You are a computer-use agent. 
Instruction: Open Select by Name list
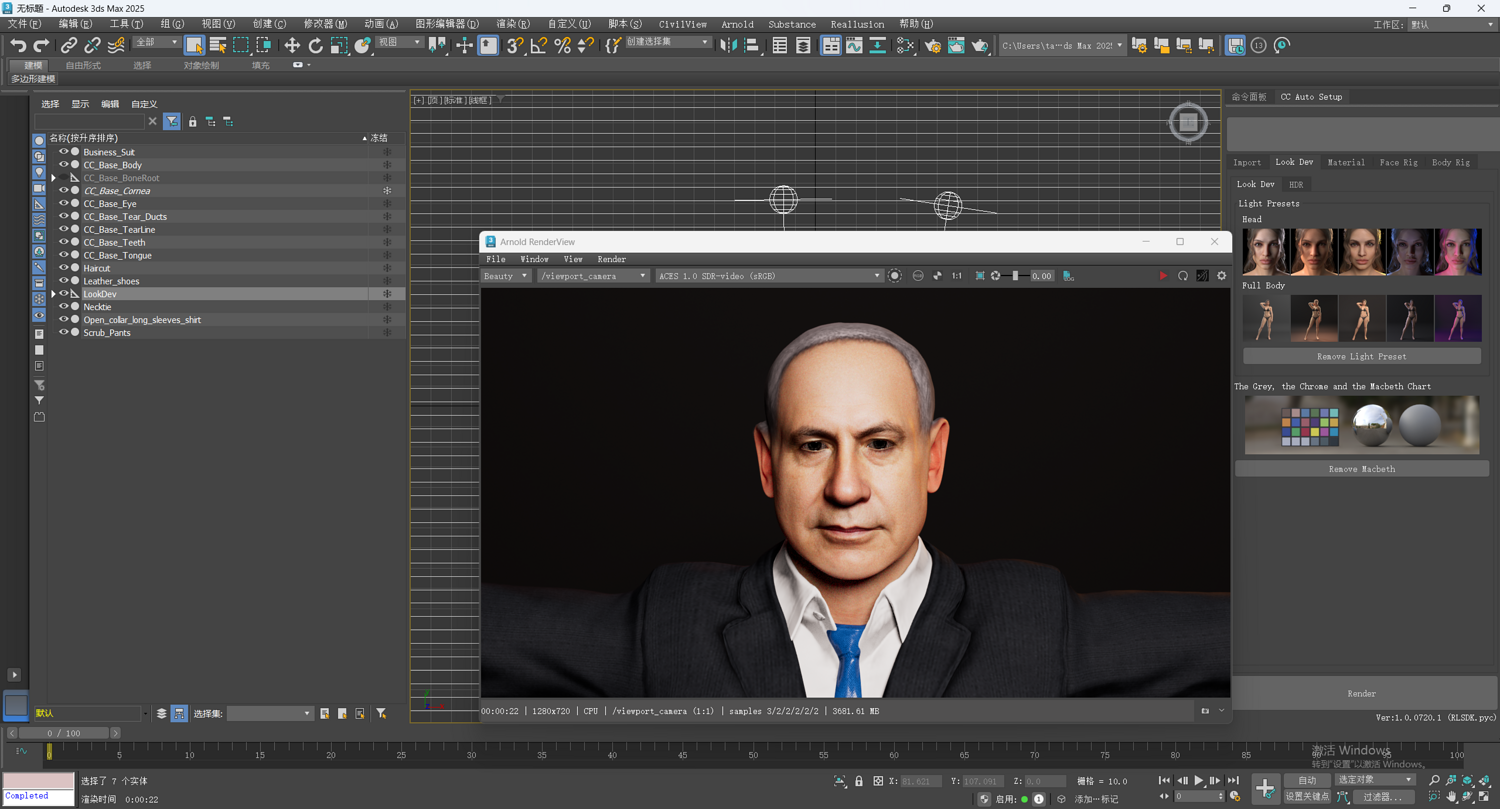[x=218, y=45]
